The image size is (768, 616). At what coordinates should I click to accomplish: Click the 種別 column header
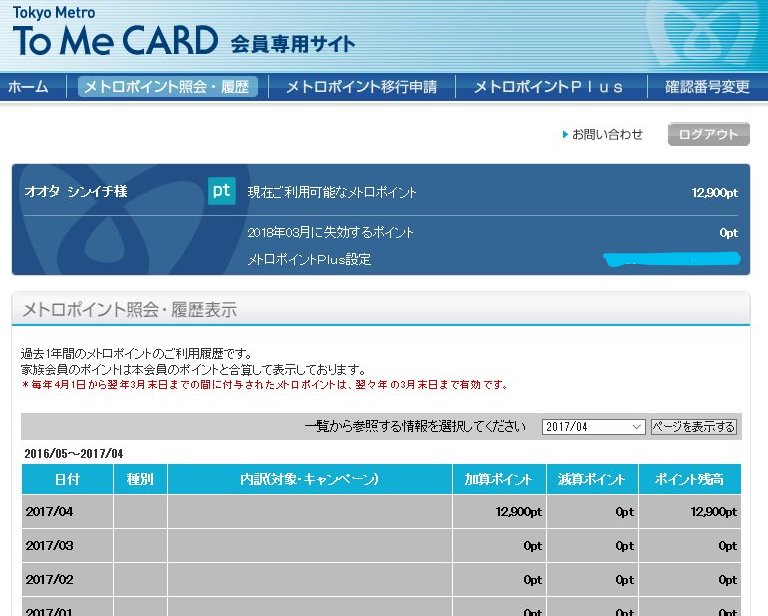(140, 479)
